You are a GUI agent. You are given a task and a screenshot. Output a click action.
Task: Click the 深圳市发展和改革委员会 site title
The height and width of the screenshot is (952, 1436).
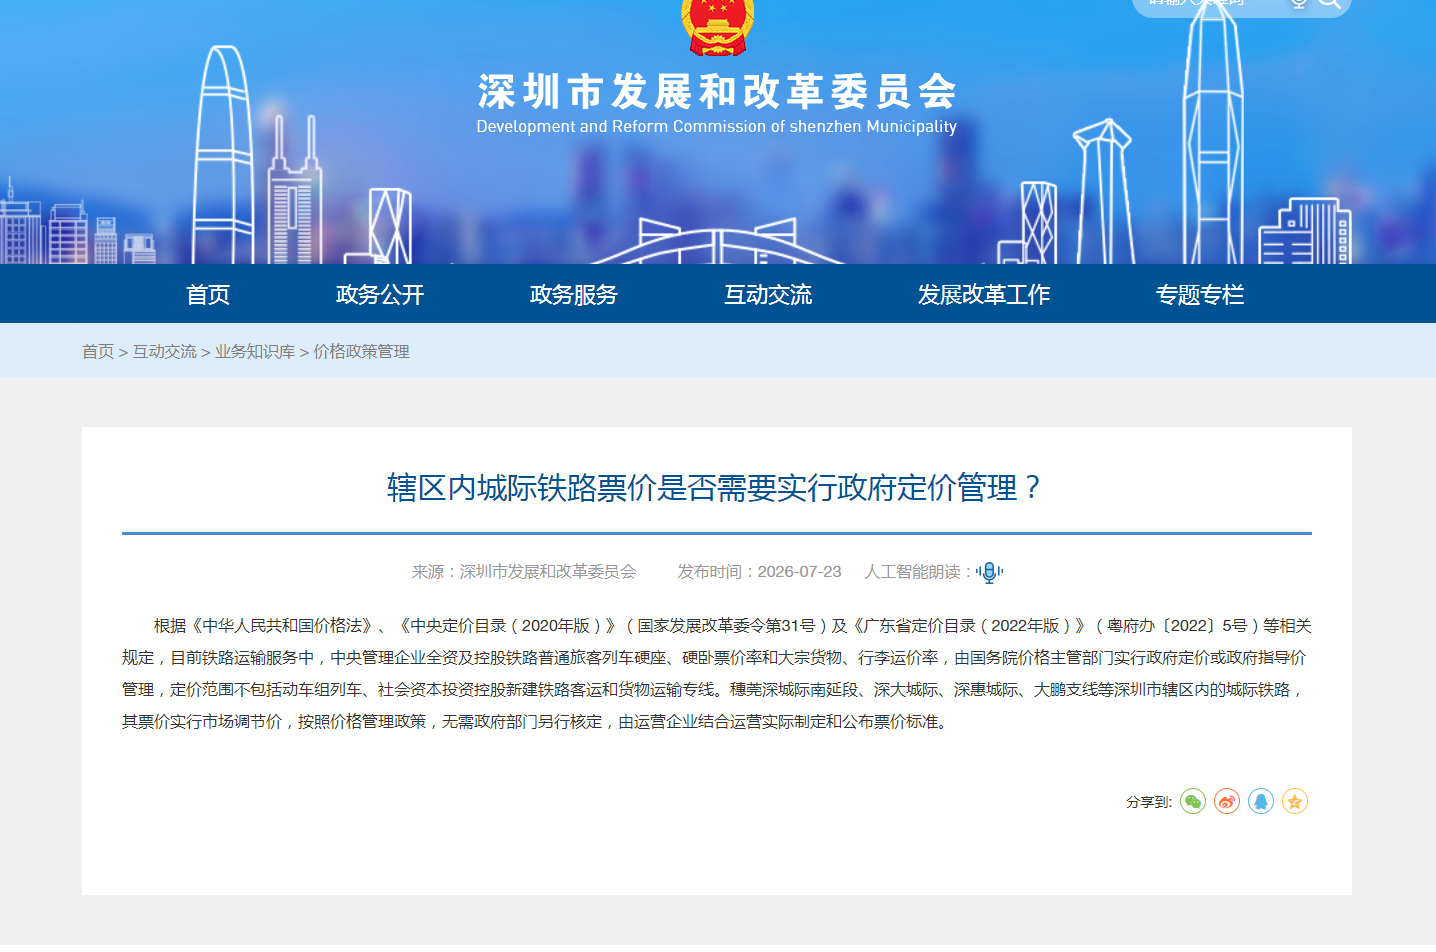[717, 92]
